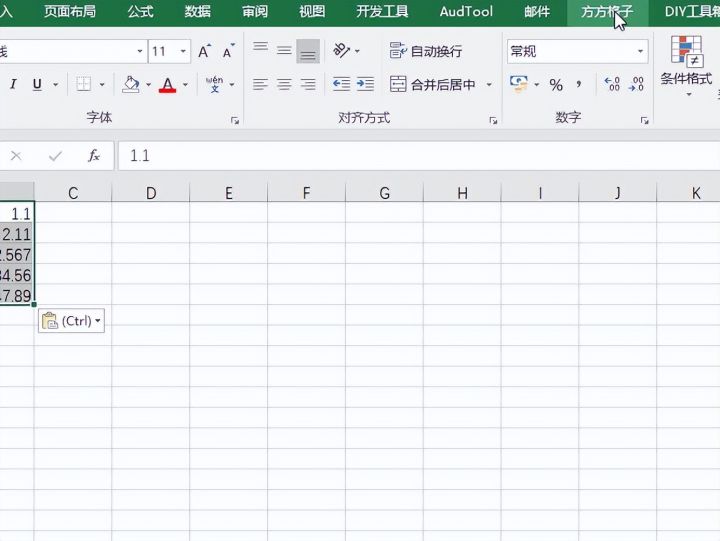The width and height of the screenshot is (720, 541).
Task: Toggle underline formatting
Action: [x=37, y=85]
